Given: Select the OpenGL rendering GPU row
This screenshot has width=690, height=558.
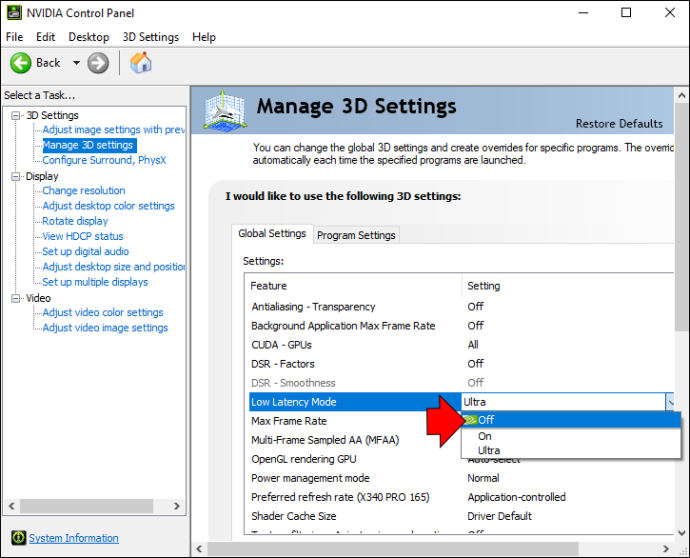Looking at the screenshot, I should (355, 459).
